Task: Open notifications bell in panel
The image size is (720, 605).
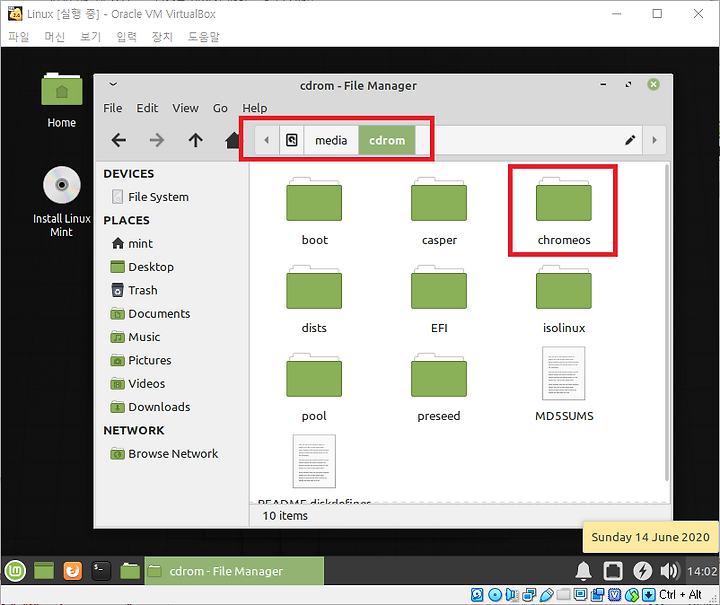Action: click(584, 571)
